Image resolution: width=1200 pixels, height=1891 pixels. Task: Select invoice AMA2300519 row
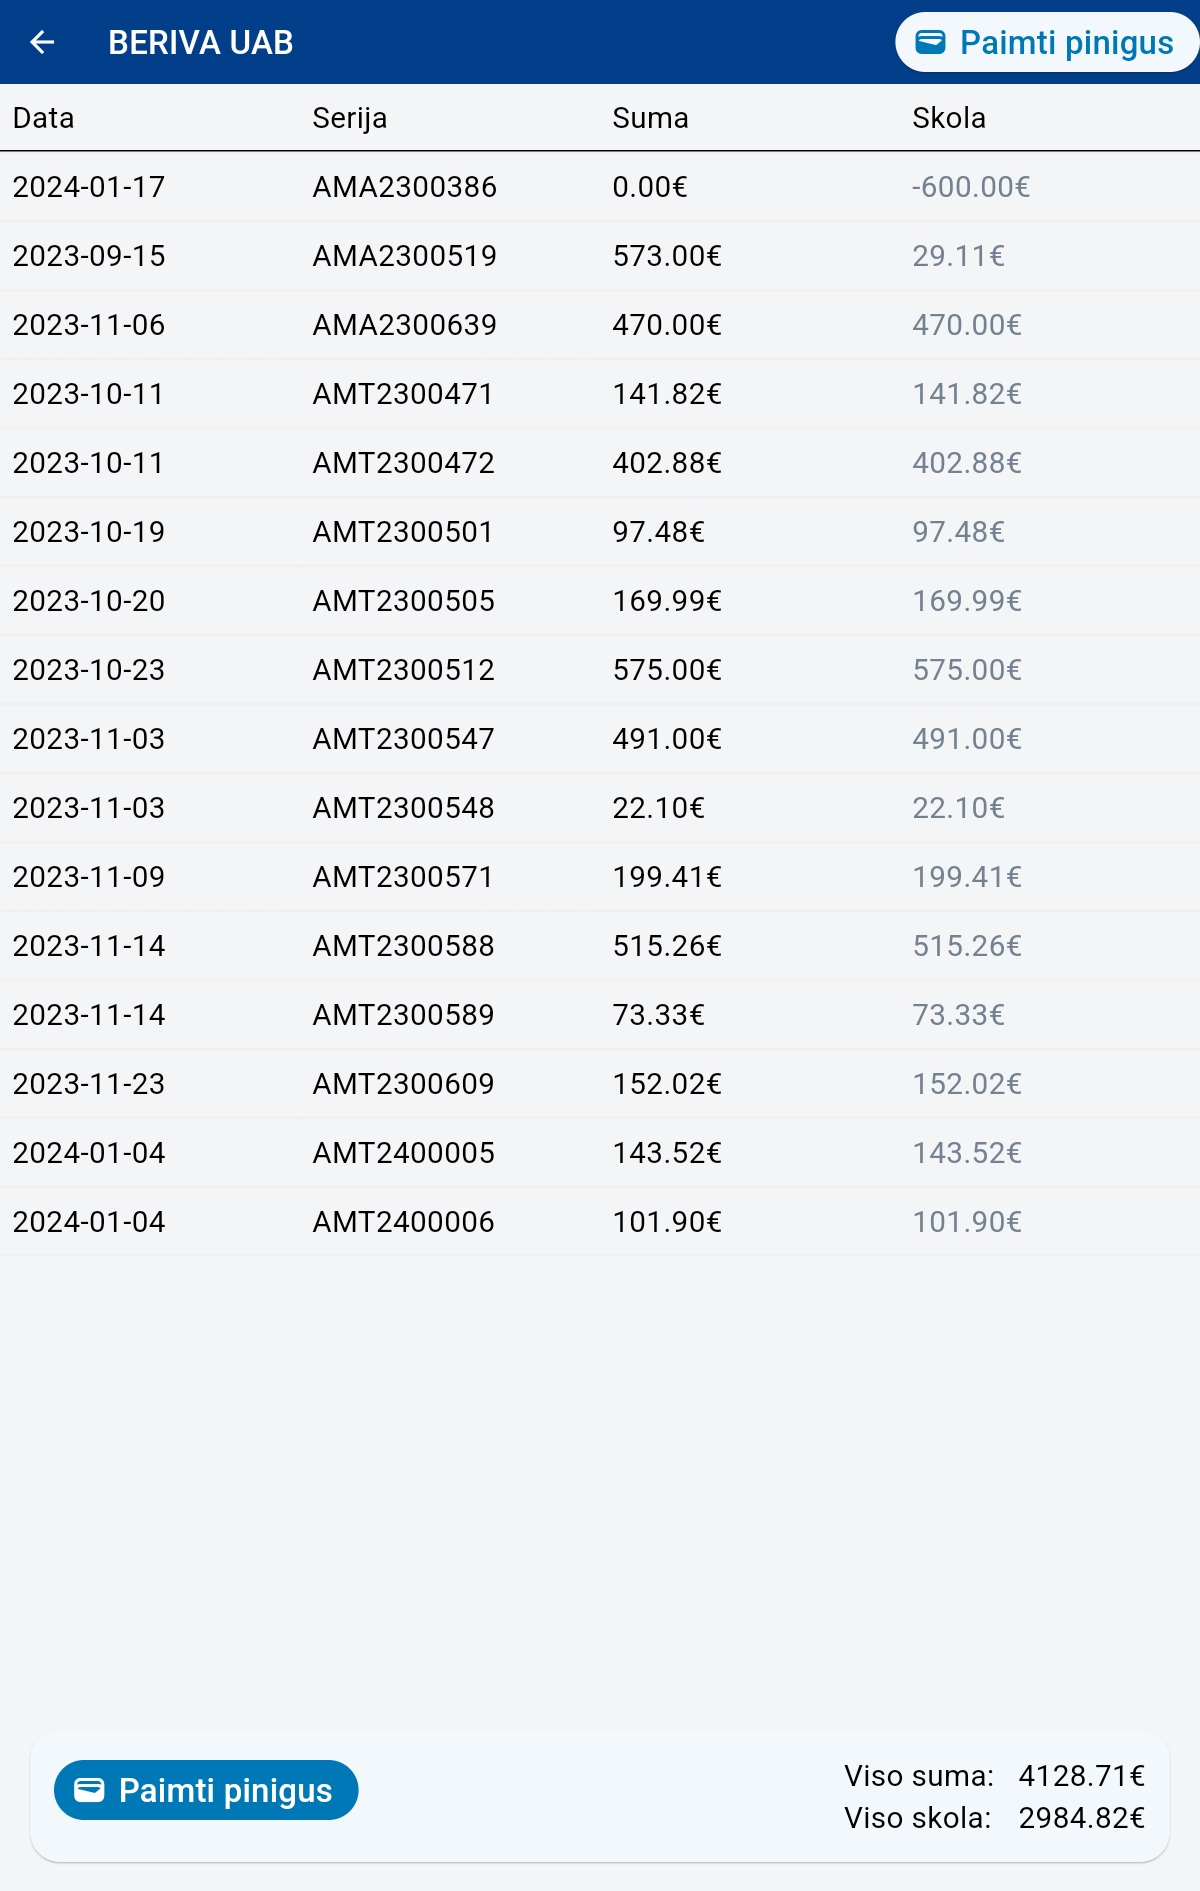(600, 256)
